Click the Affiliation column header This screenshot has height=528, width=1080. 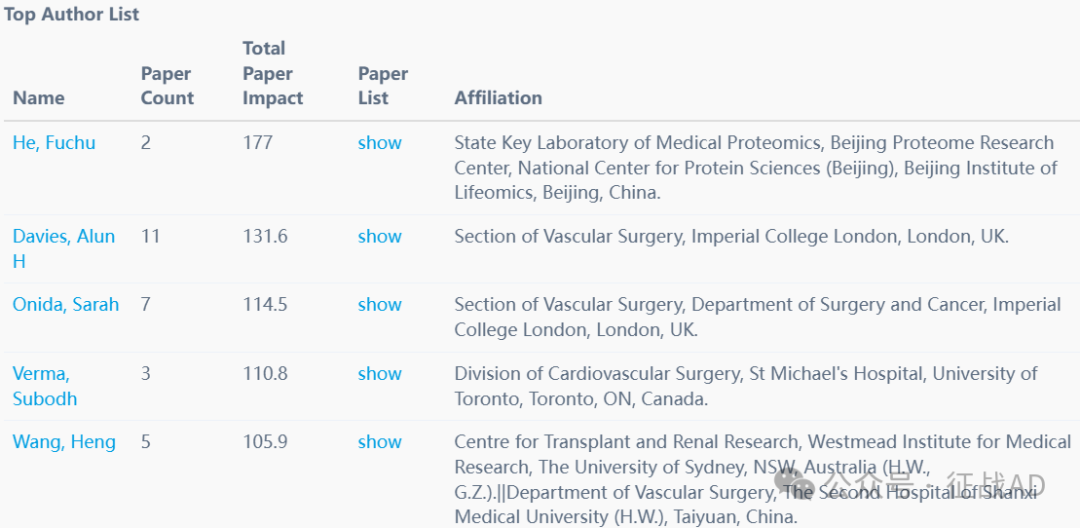click(498, 98)
